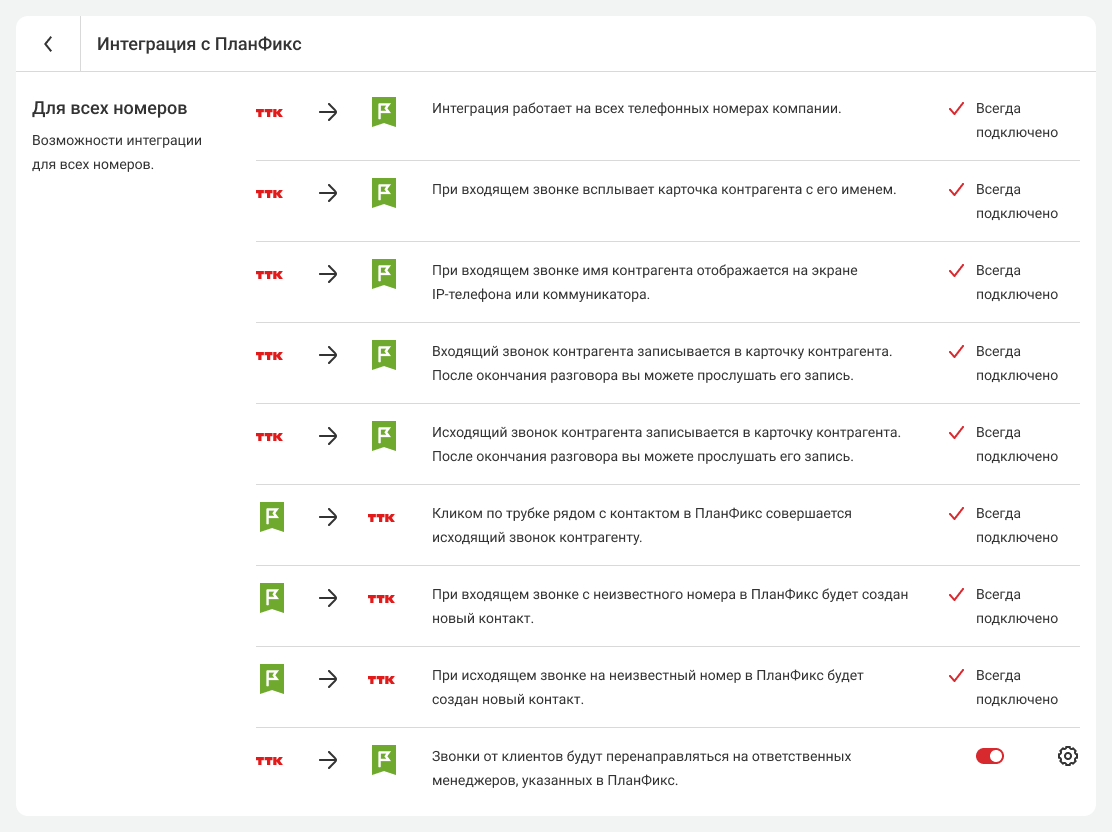1112x832 pixels.
Task: Click arrow icon in the popup card row
Action: [328, 193]
